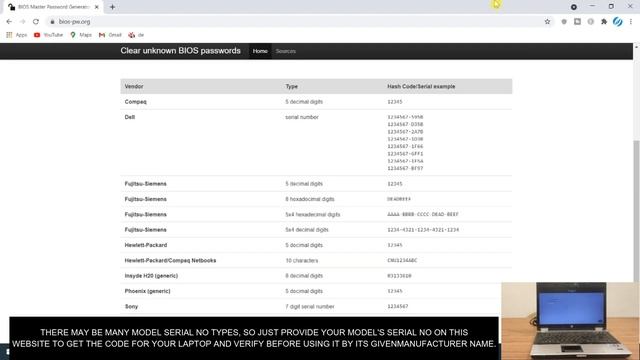
Task: Select Hewlett-Packard/Compaq Netbooks row
Action: coord(316,260)
